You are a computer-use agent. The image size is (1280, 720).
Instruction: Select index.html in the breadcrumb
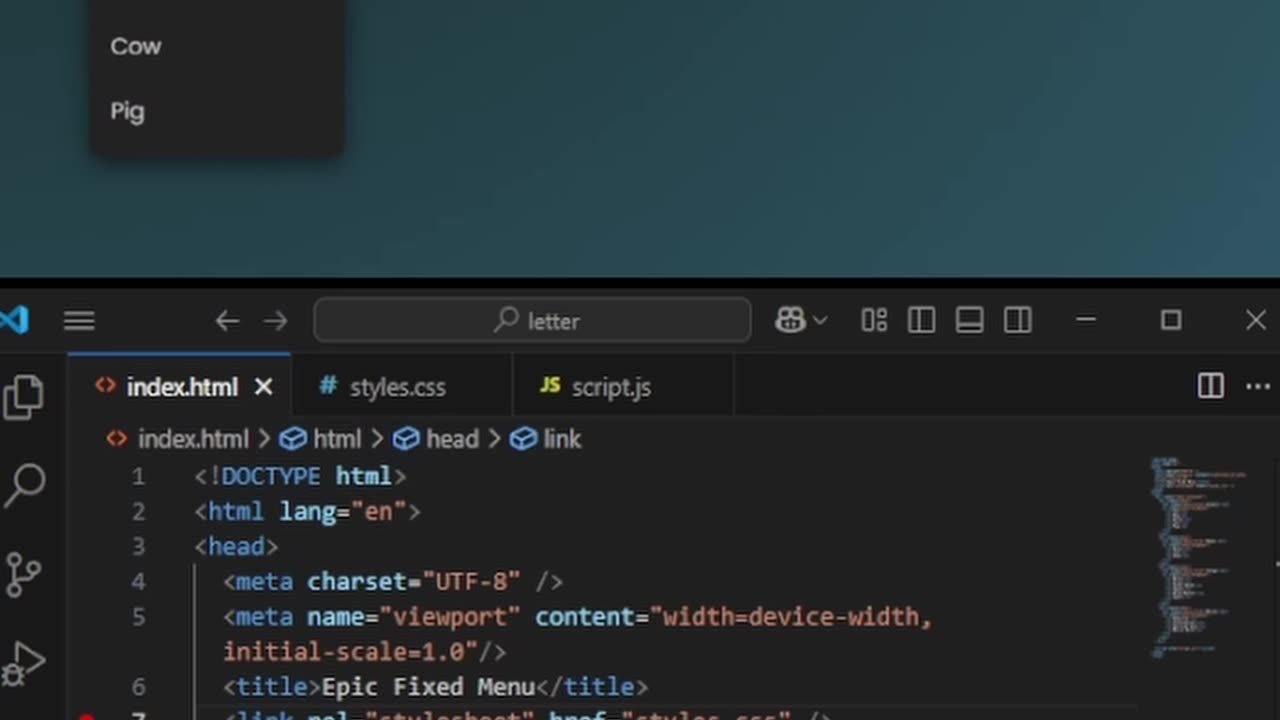177,439
